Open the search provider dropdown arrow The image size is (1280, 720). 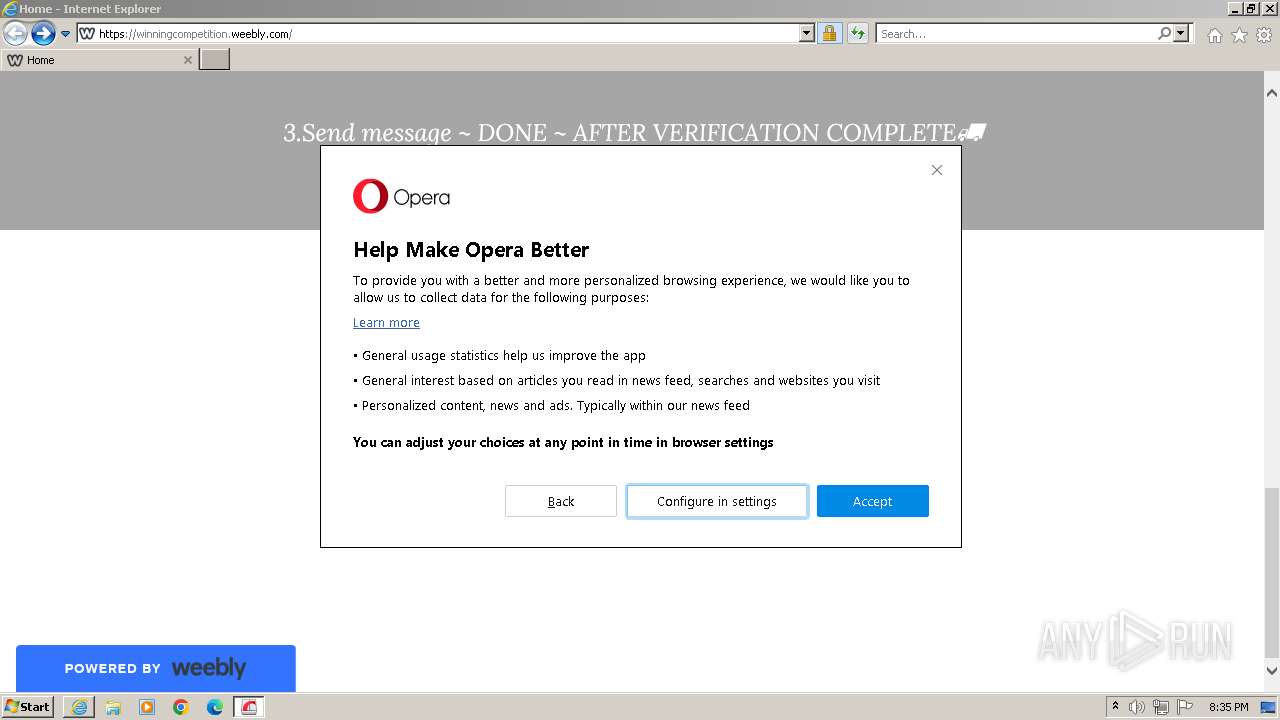(x=1181, y=33)
